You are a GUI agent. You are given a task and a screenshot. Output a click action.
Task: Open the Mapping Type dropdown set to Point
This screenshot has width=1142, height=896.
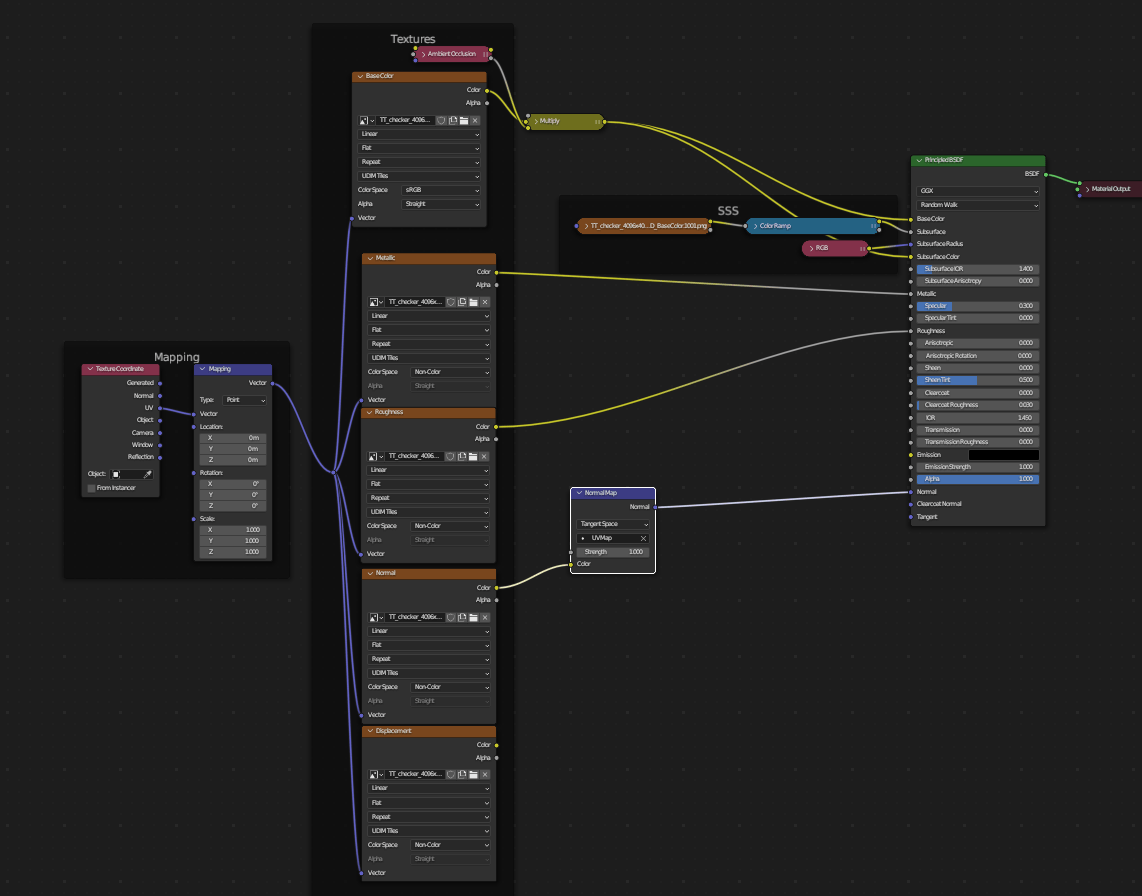click(246, 400)
